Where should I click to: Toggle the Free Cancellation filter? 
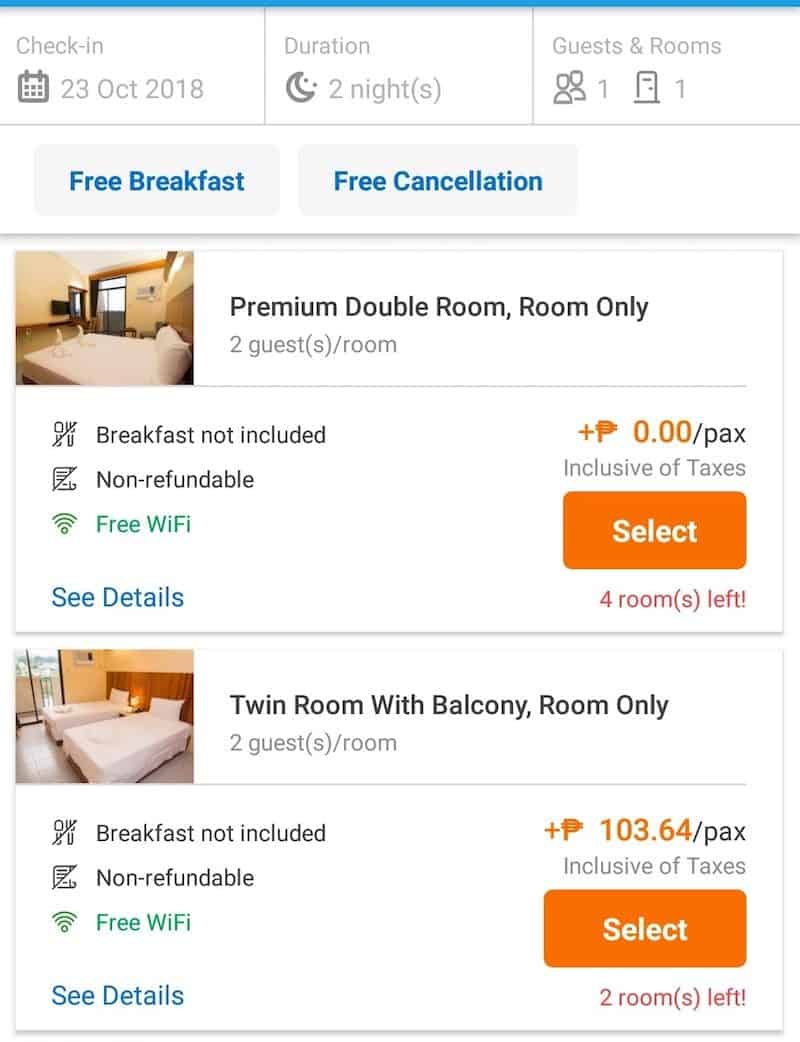point(438,181)
